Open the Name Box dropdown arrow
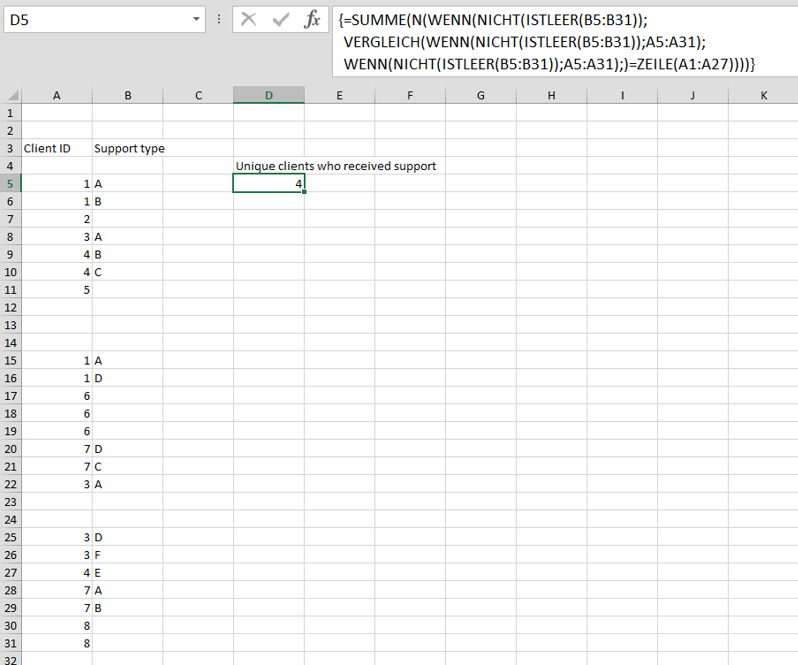798x665 pixels. pyautogui.click(x=196, y=19)
